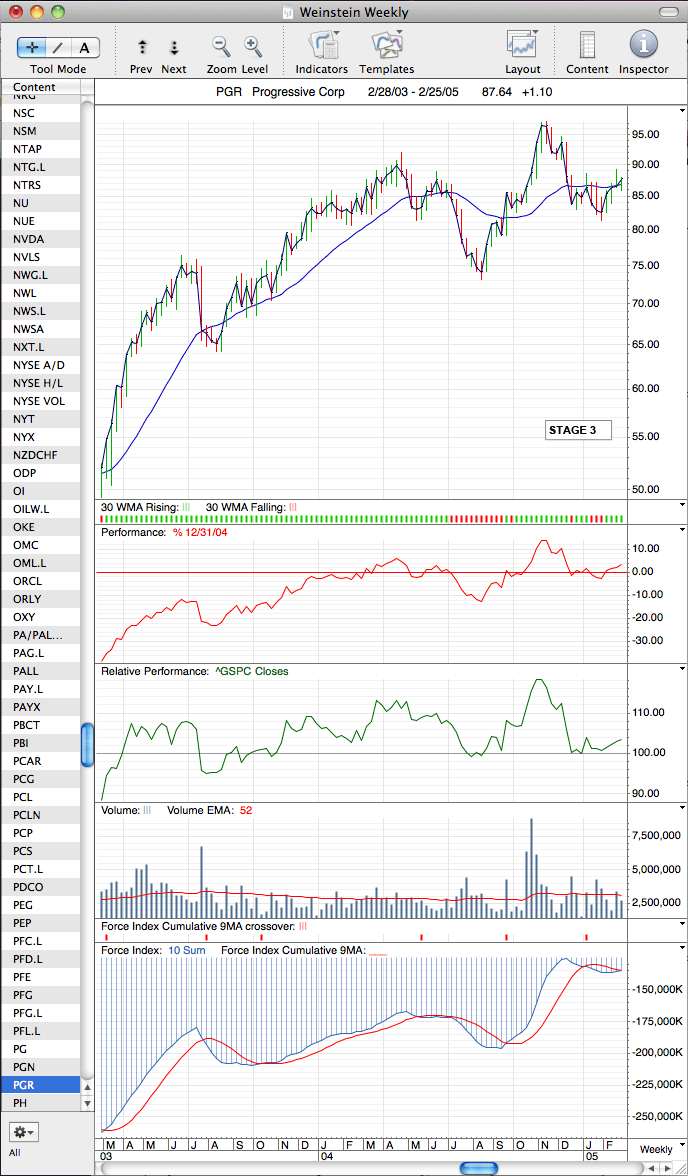Click the symbol list scroll down arrow
The width and height of the screenshot is (688, 1176).
point(87,1103)
